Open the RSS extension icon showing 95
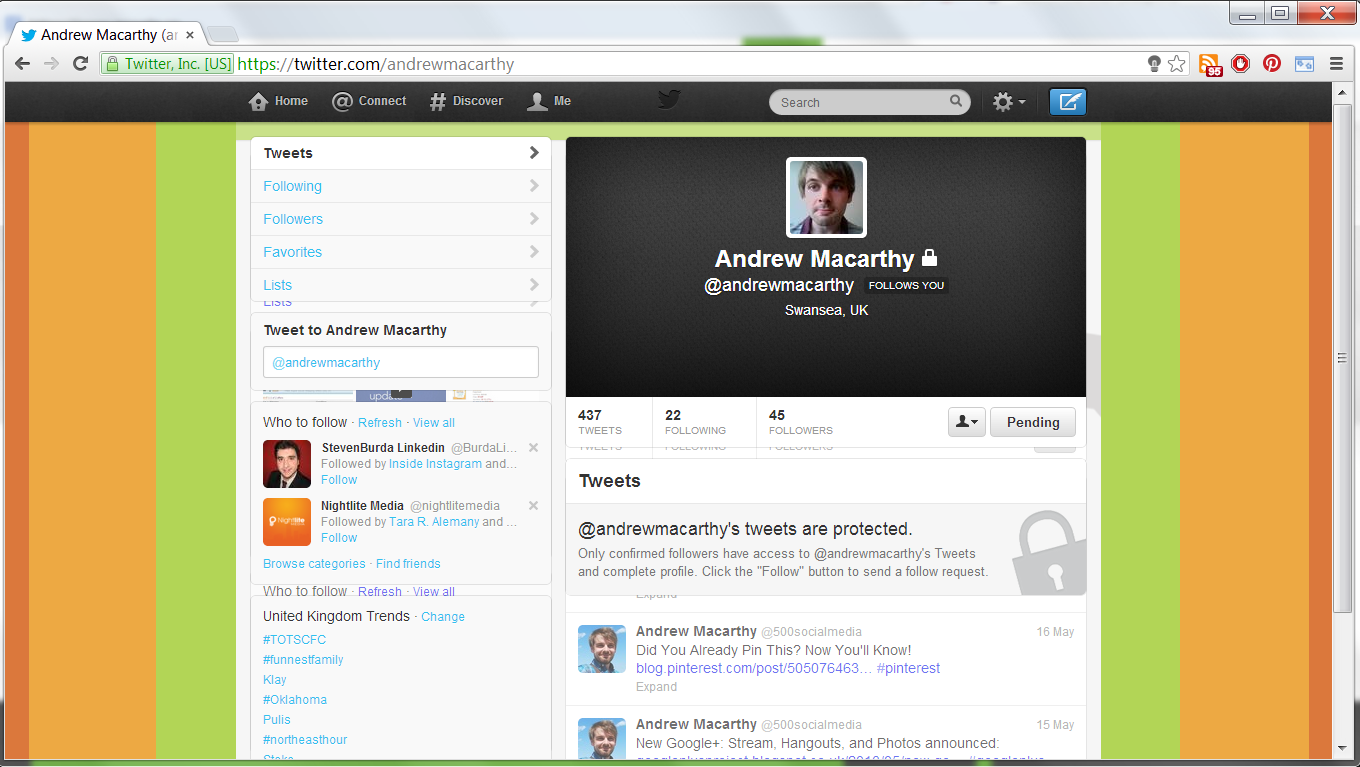This screenshot has width=1360, height=767. point(1210,65)
